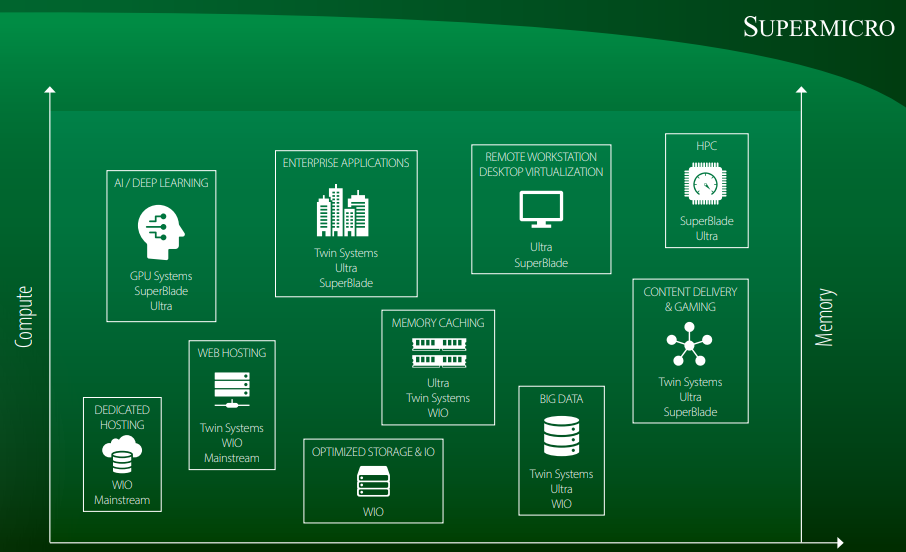Viewport: 906px width, 552px height.
Task: Select the HPC processor chip icon
Action: click(x=706, y=187)
